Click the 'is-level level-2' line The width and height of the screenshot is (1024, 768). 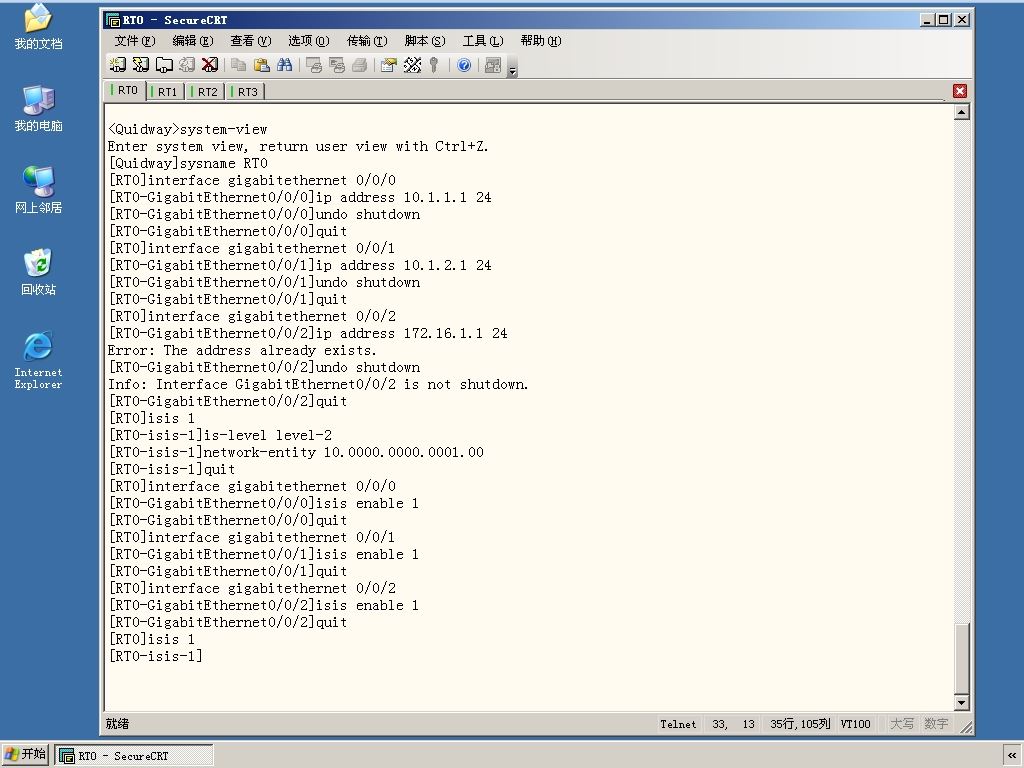coord(220,435)
